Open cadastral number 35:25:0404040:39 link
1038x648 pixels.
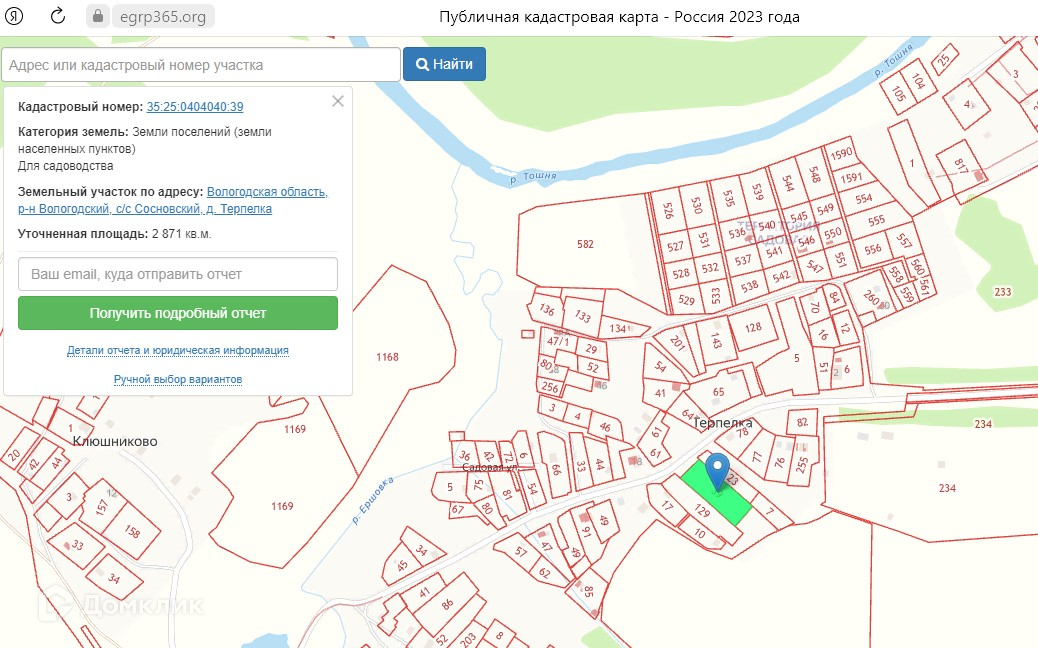pyautogui.click(x=195, y=107)
